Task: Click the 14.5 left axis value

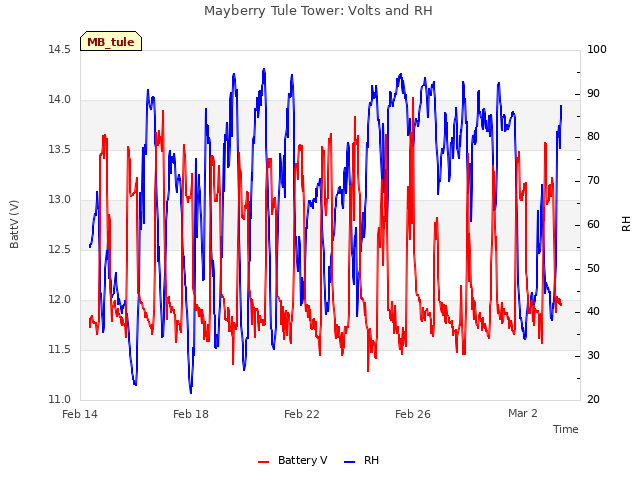Action: click(x=59, y=50)
